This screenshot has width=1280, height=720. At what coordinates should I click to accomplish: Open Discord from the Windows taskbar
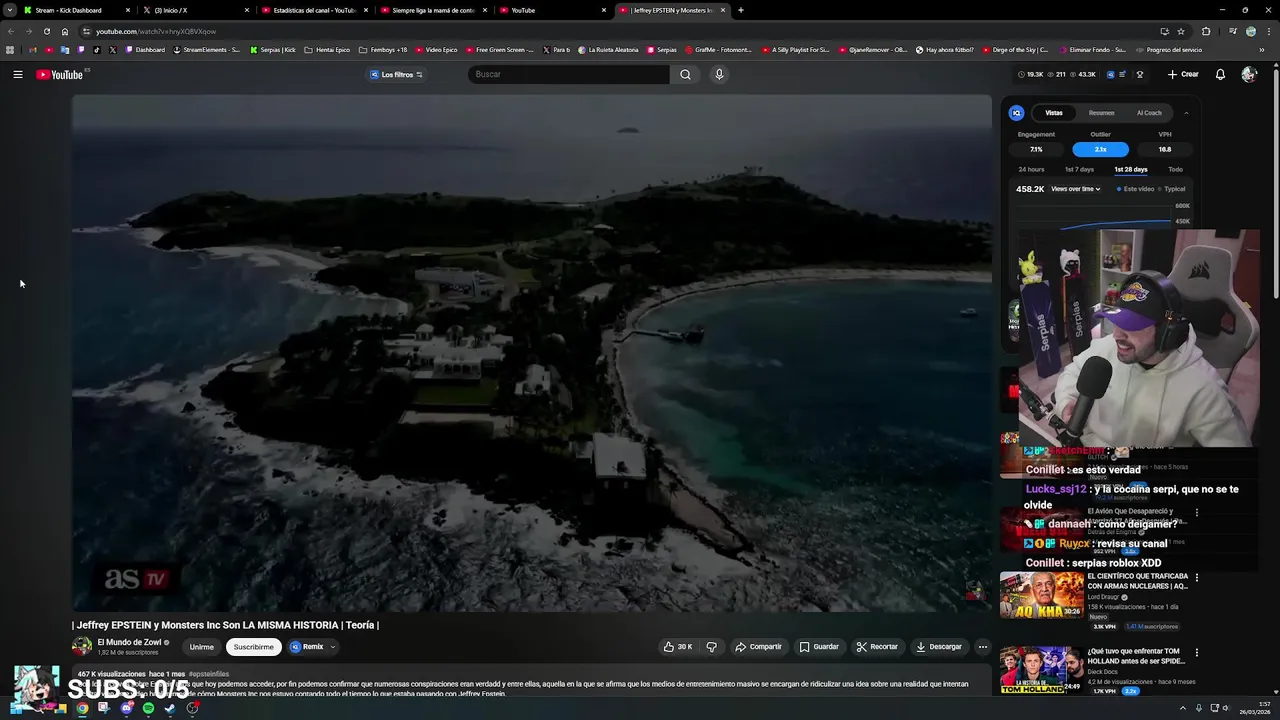click(126, 708)
